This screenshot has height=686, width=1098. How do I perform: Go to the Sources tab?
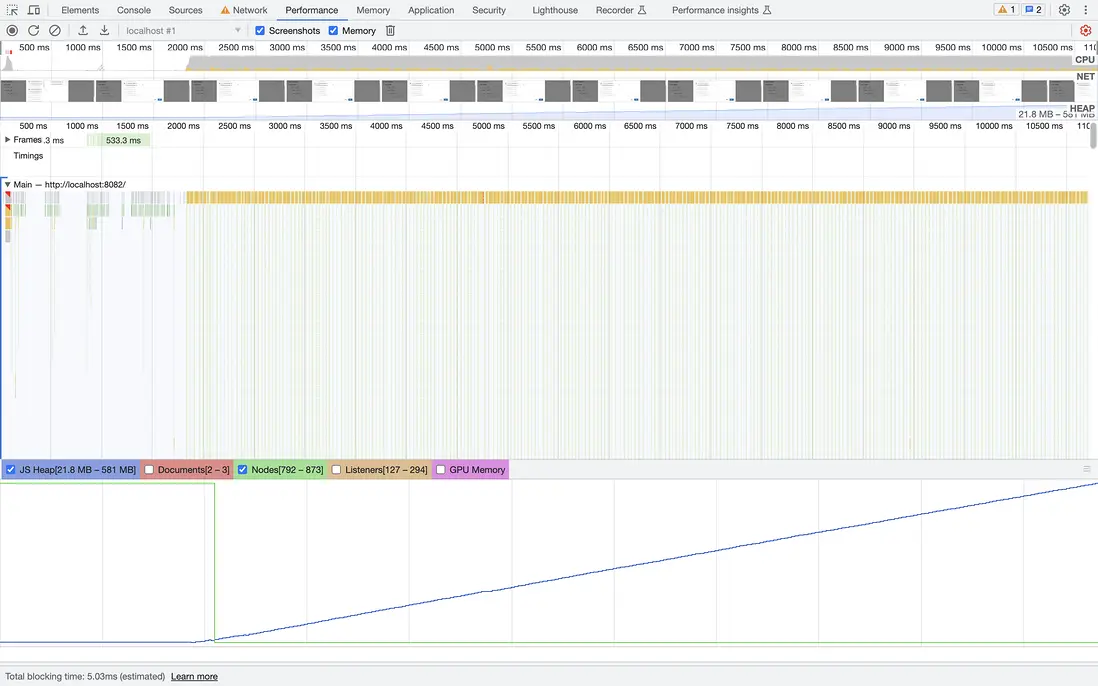(186, 10)
